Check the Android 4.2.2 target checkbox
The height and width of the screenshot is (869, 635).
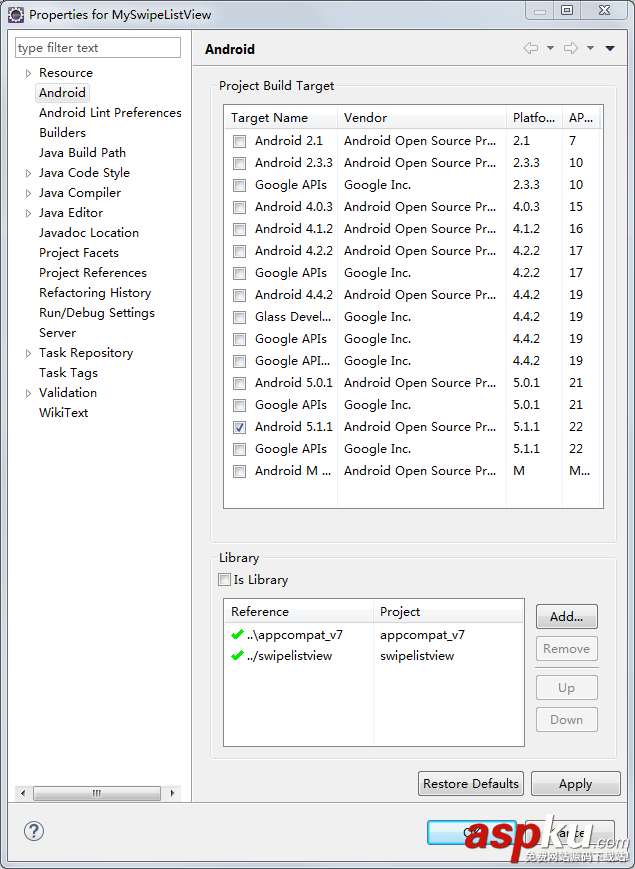pyautogui.click(x=239, y=252)
